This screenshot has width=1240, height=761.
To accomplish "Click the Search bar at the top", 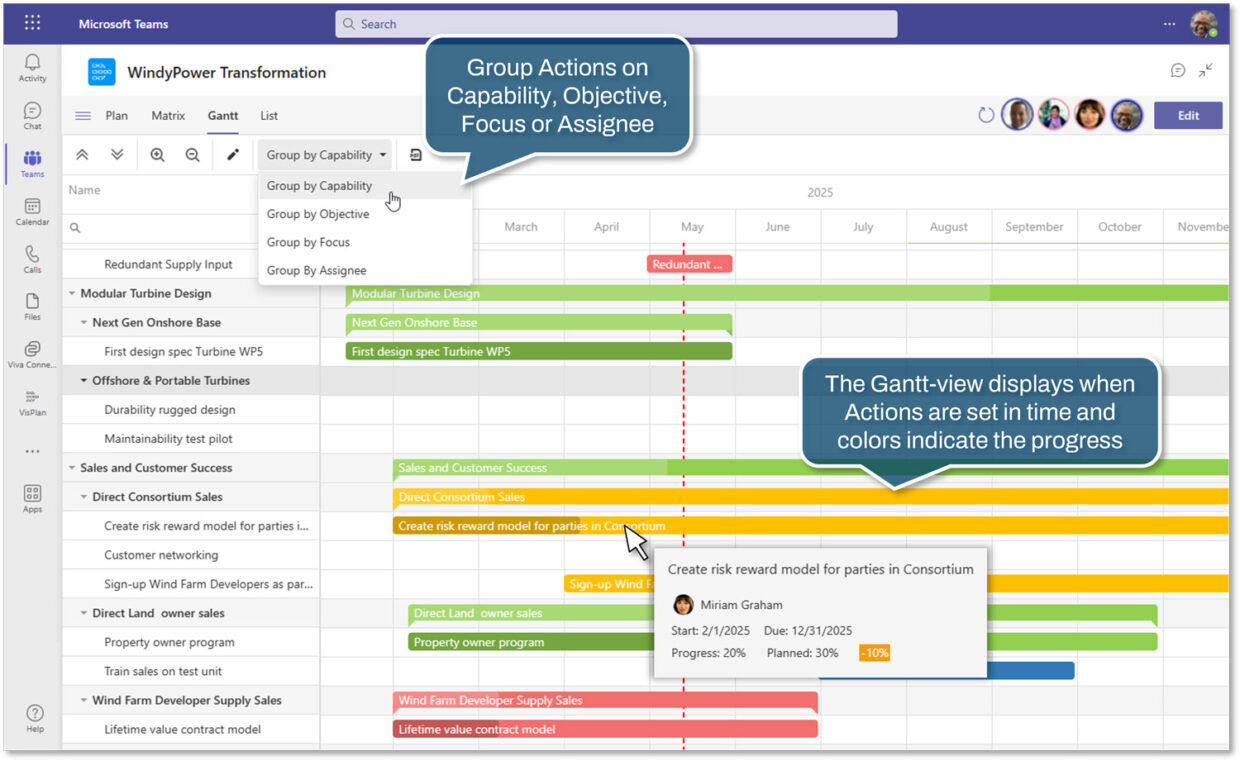I will click(x=615, y=23).
